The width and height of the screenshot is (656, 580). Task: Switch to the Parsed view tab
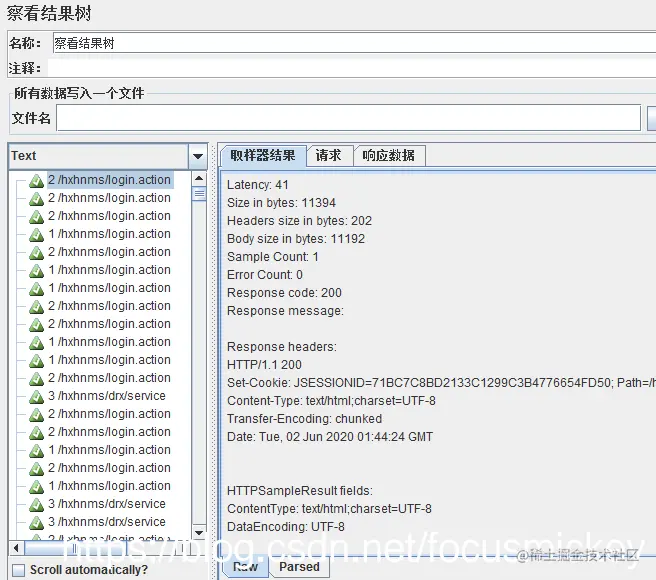[299, 567]
